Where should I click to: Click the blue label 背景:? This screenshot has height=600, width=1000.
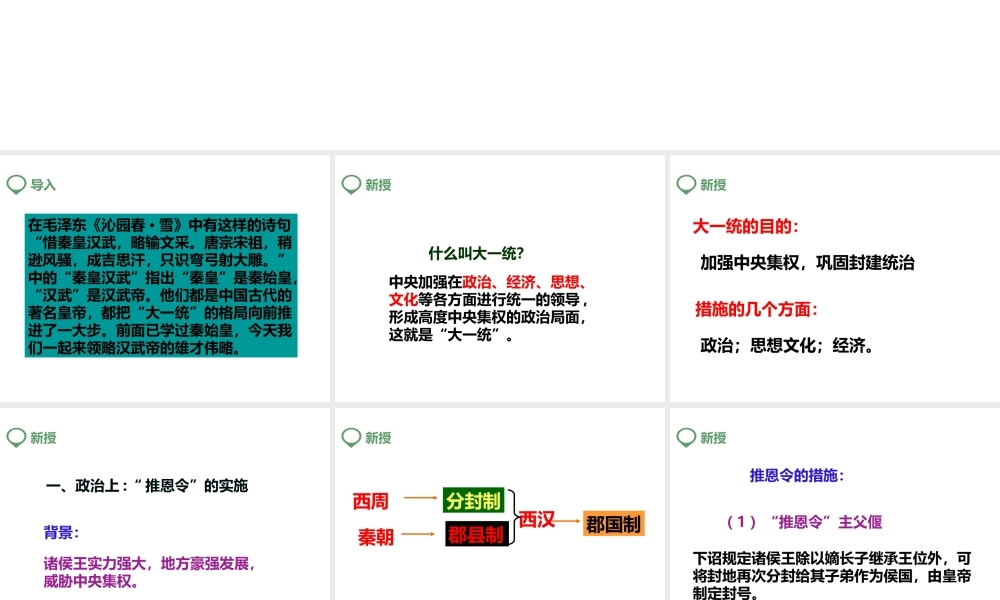[x=61, y=532]
